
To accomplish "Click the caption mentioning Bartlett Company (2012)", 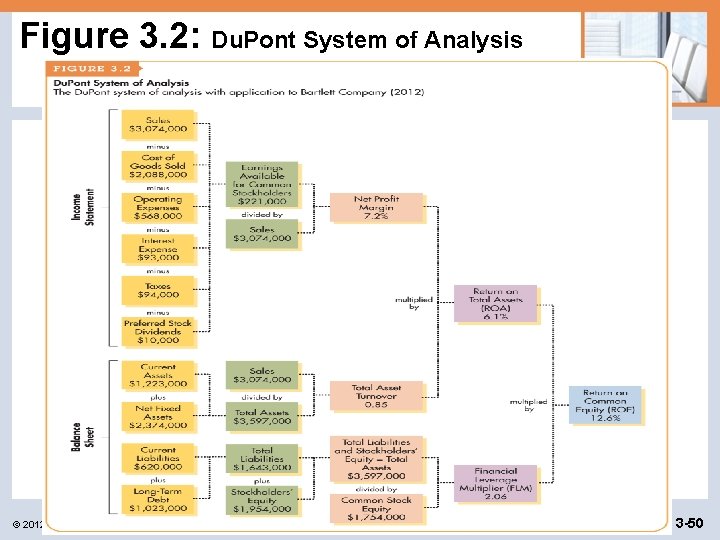I will pos(239,92).
